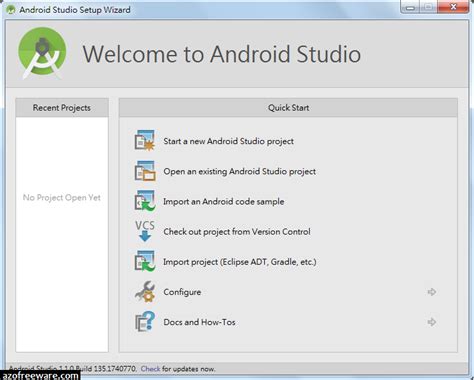Click the Quick Start panel header

(x=288, y=108)
